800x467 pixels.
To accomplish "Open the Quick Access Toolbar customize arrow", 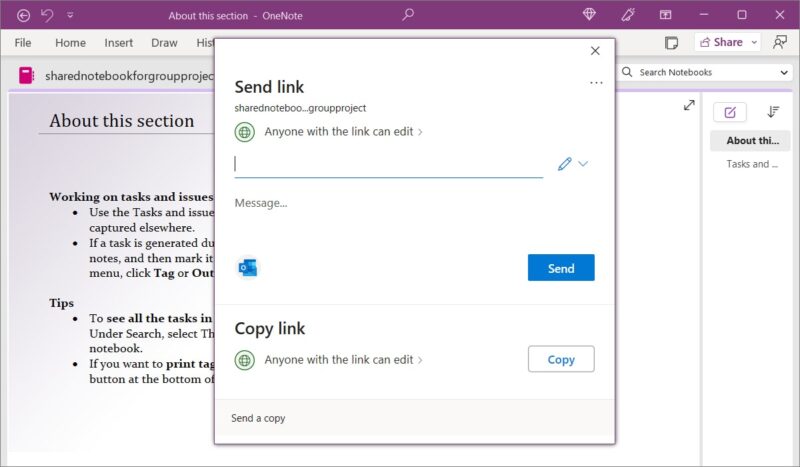I will pos(70,16).
